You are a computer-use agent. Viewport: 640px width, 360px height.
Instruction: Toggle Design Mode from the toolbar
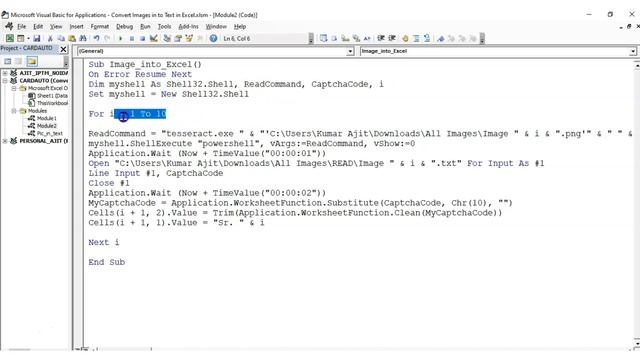[x=153, y=38]
